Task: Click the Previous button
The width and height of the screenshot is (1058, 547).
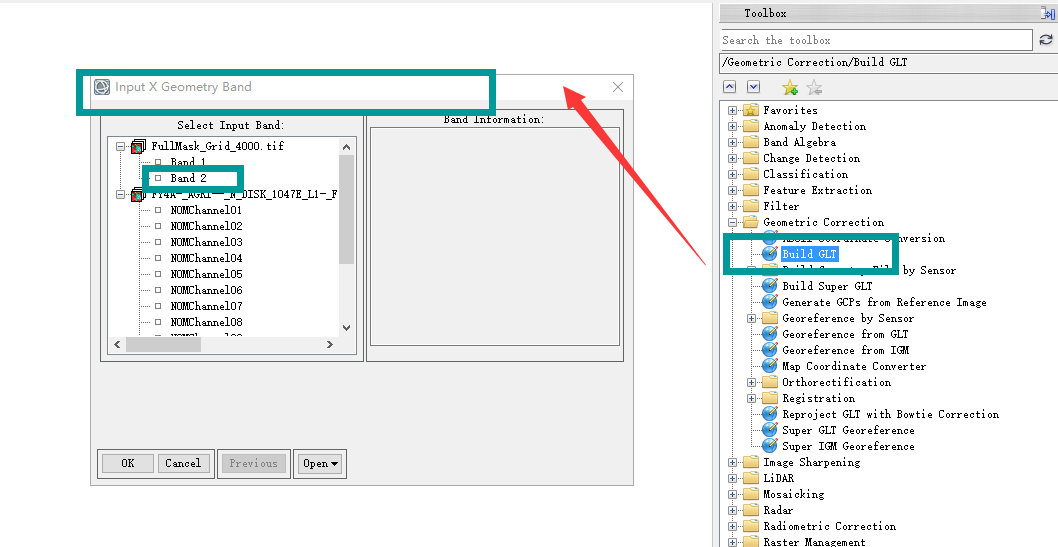Action: [254, 463]
